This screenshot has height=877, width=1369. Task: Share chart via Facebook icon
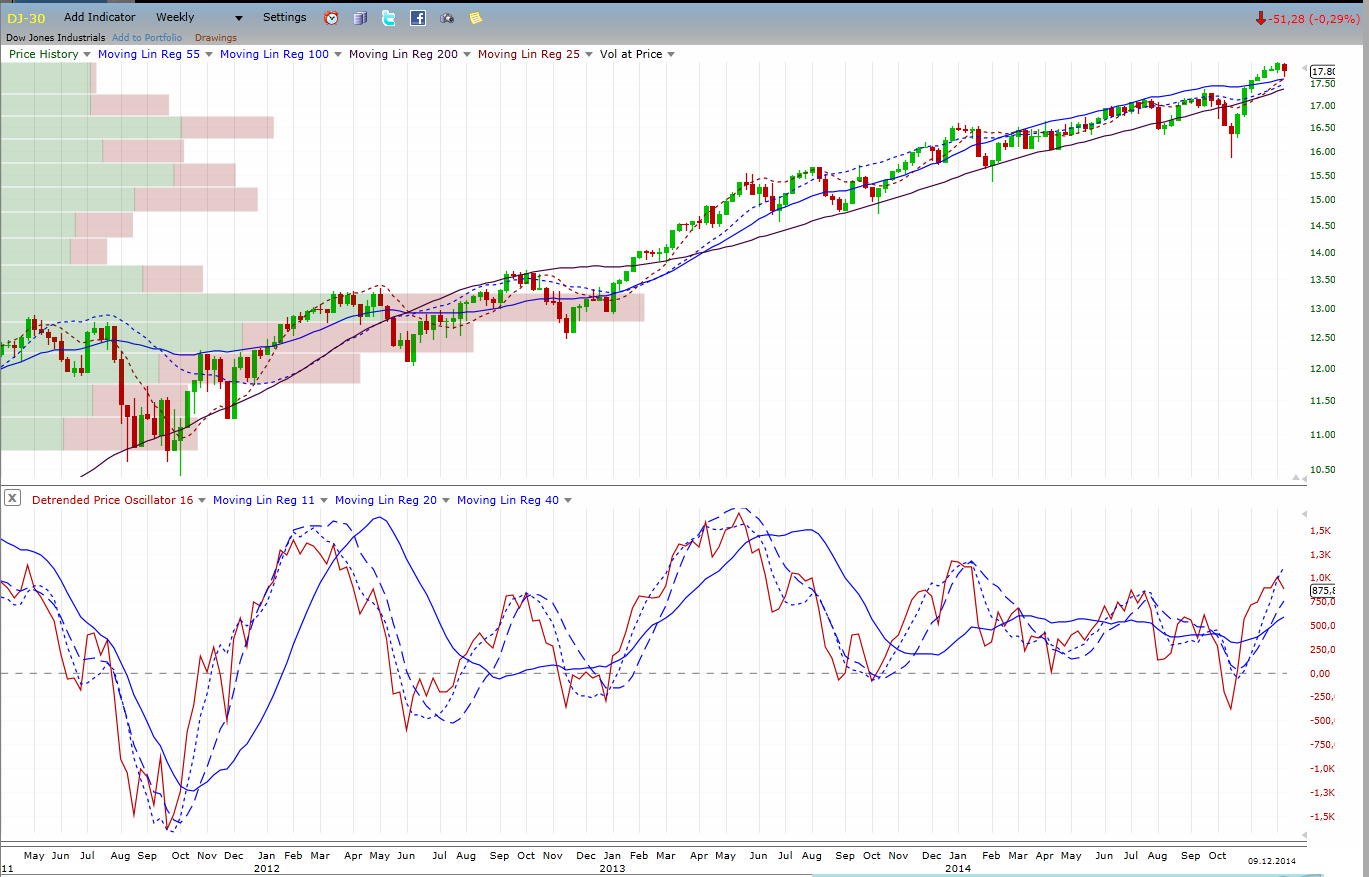(418, 18)
